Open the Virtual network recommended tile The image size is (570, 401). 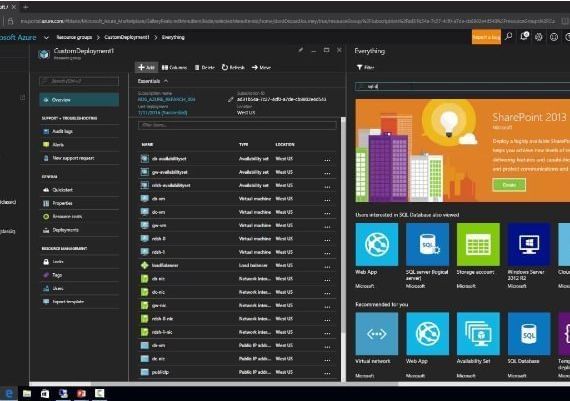coord(377,333)
